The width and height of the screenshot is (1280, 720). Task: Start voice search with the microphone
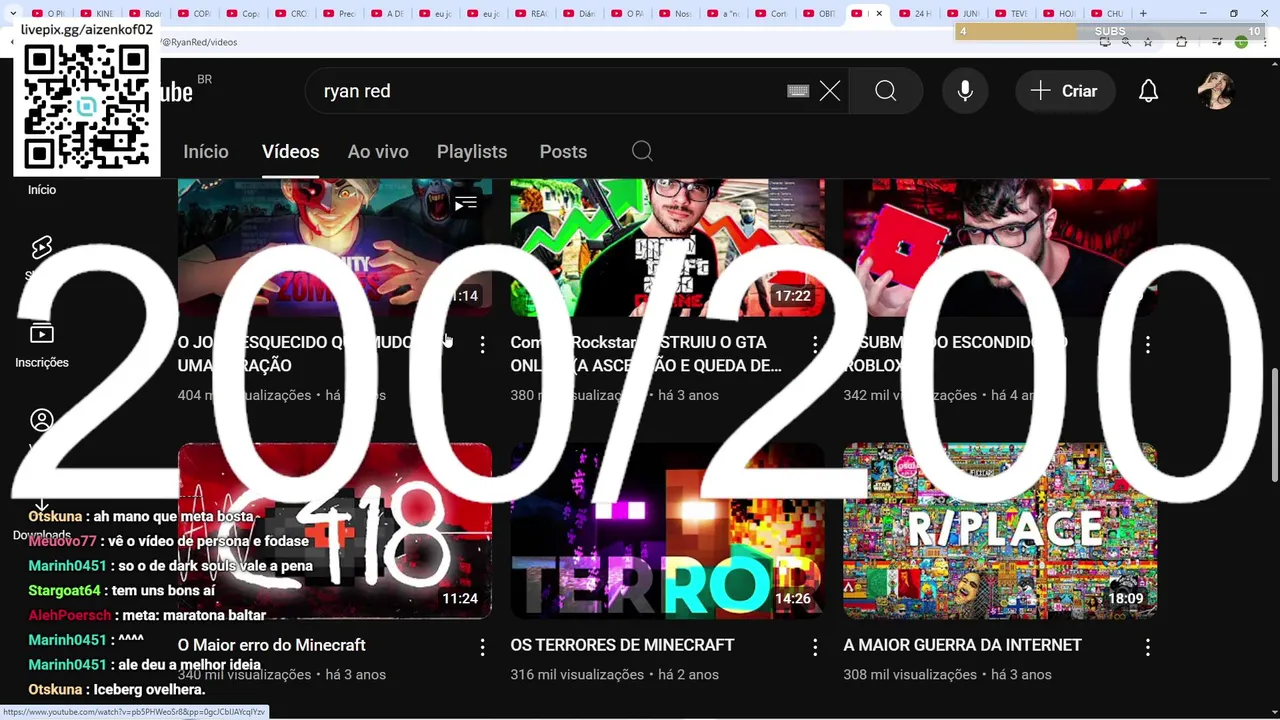[x=965, y=91]
